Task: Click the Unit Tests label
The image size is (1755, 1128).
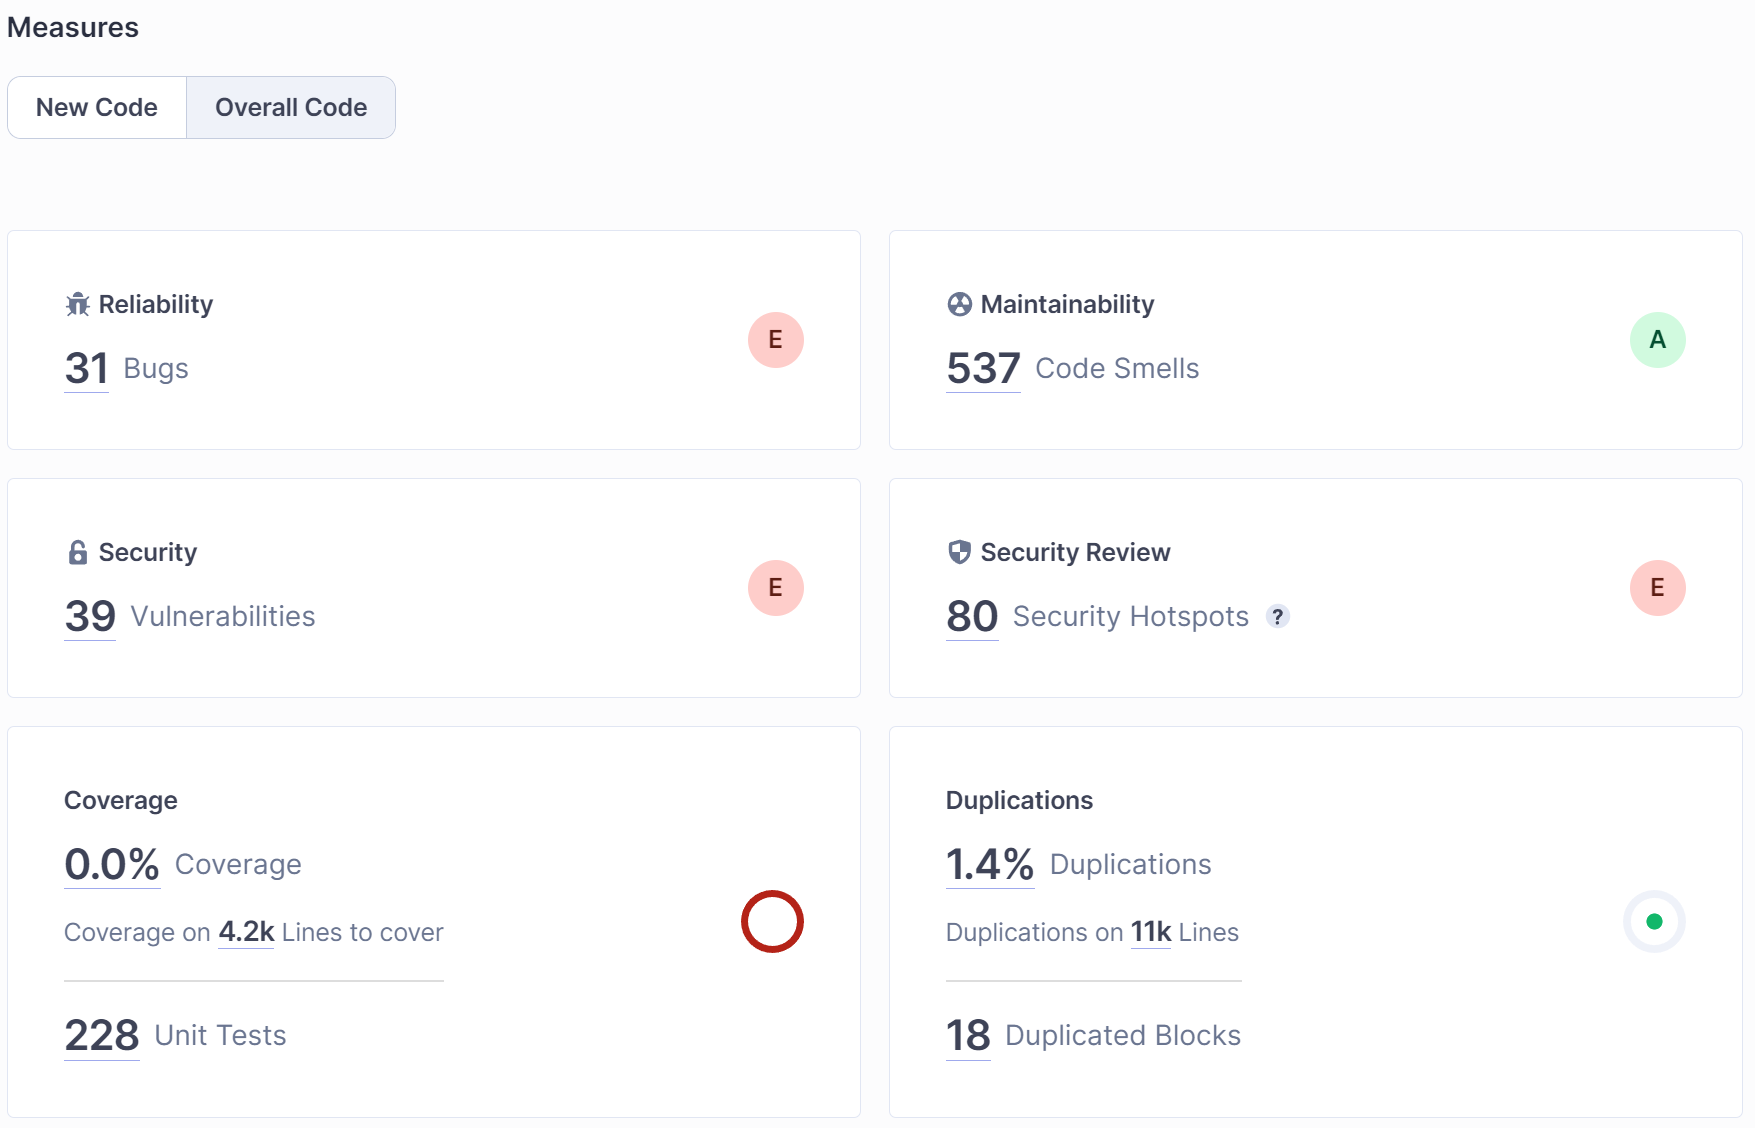Action: pos(220,1035)
